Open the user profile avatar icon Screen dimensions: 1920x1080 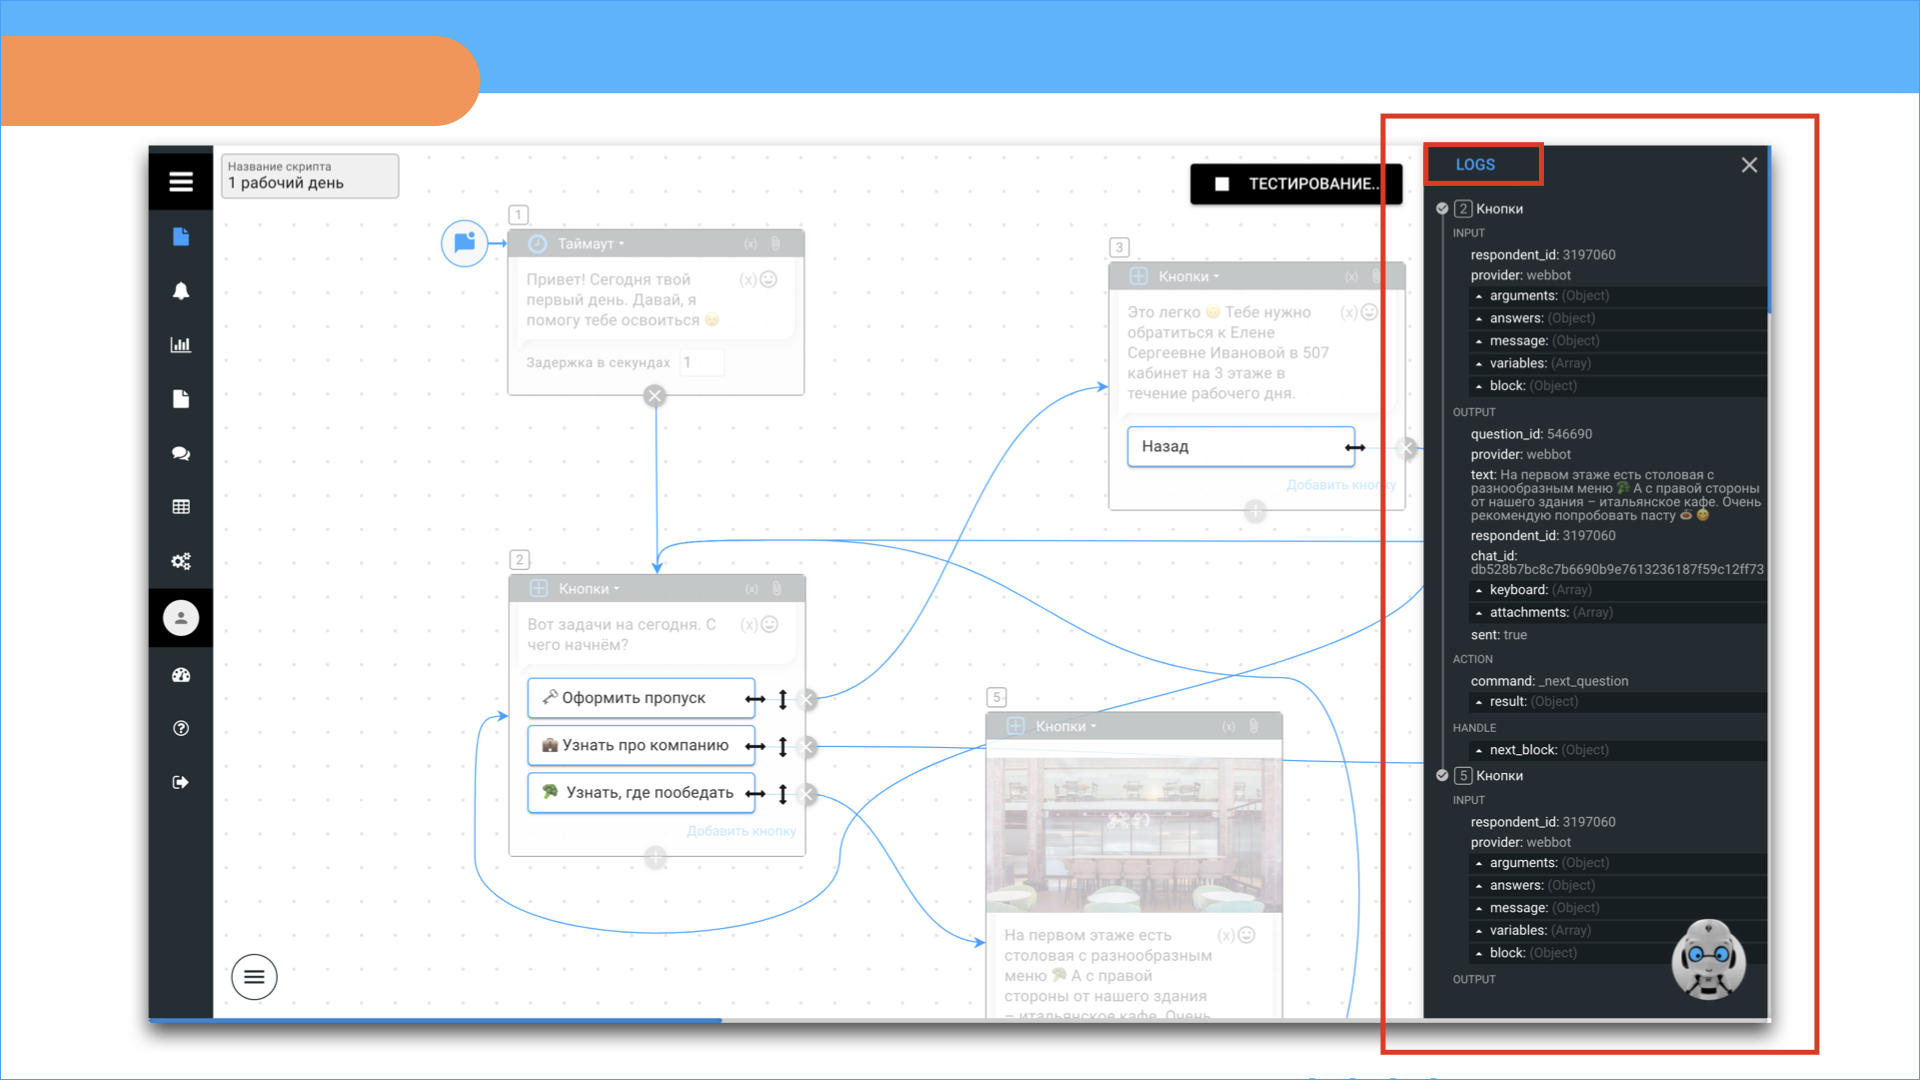[x=181, y=618]
